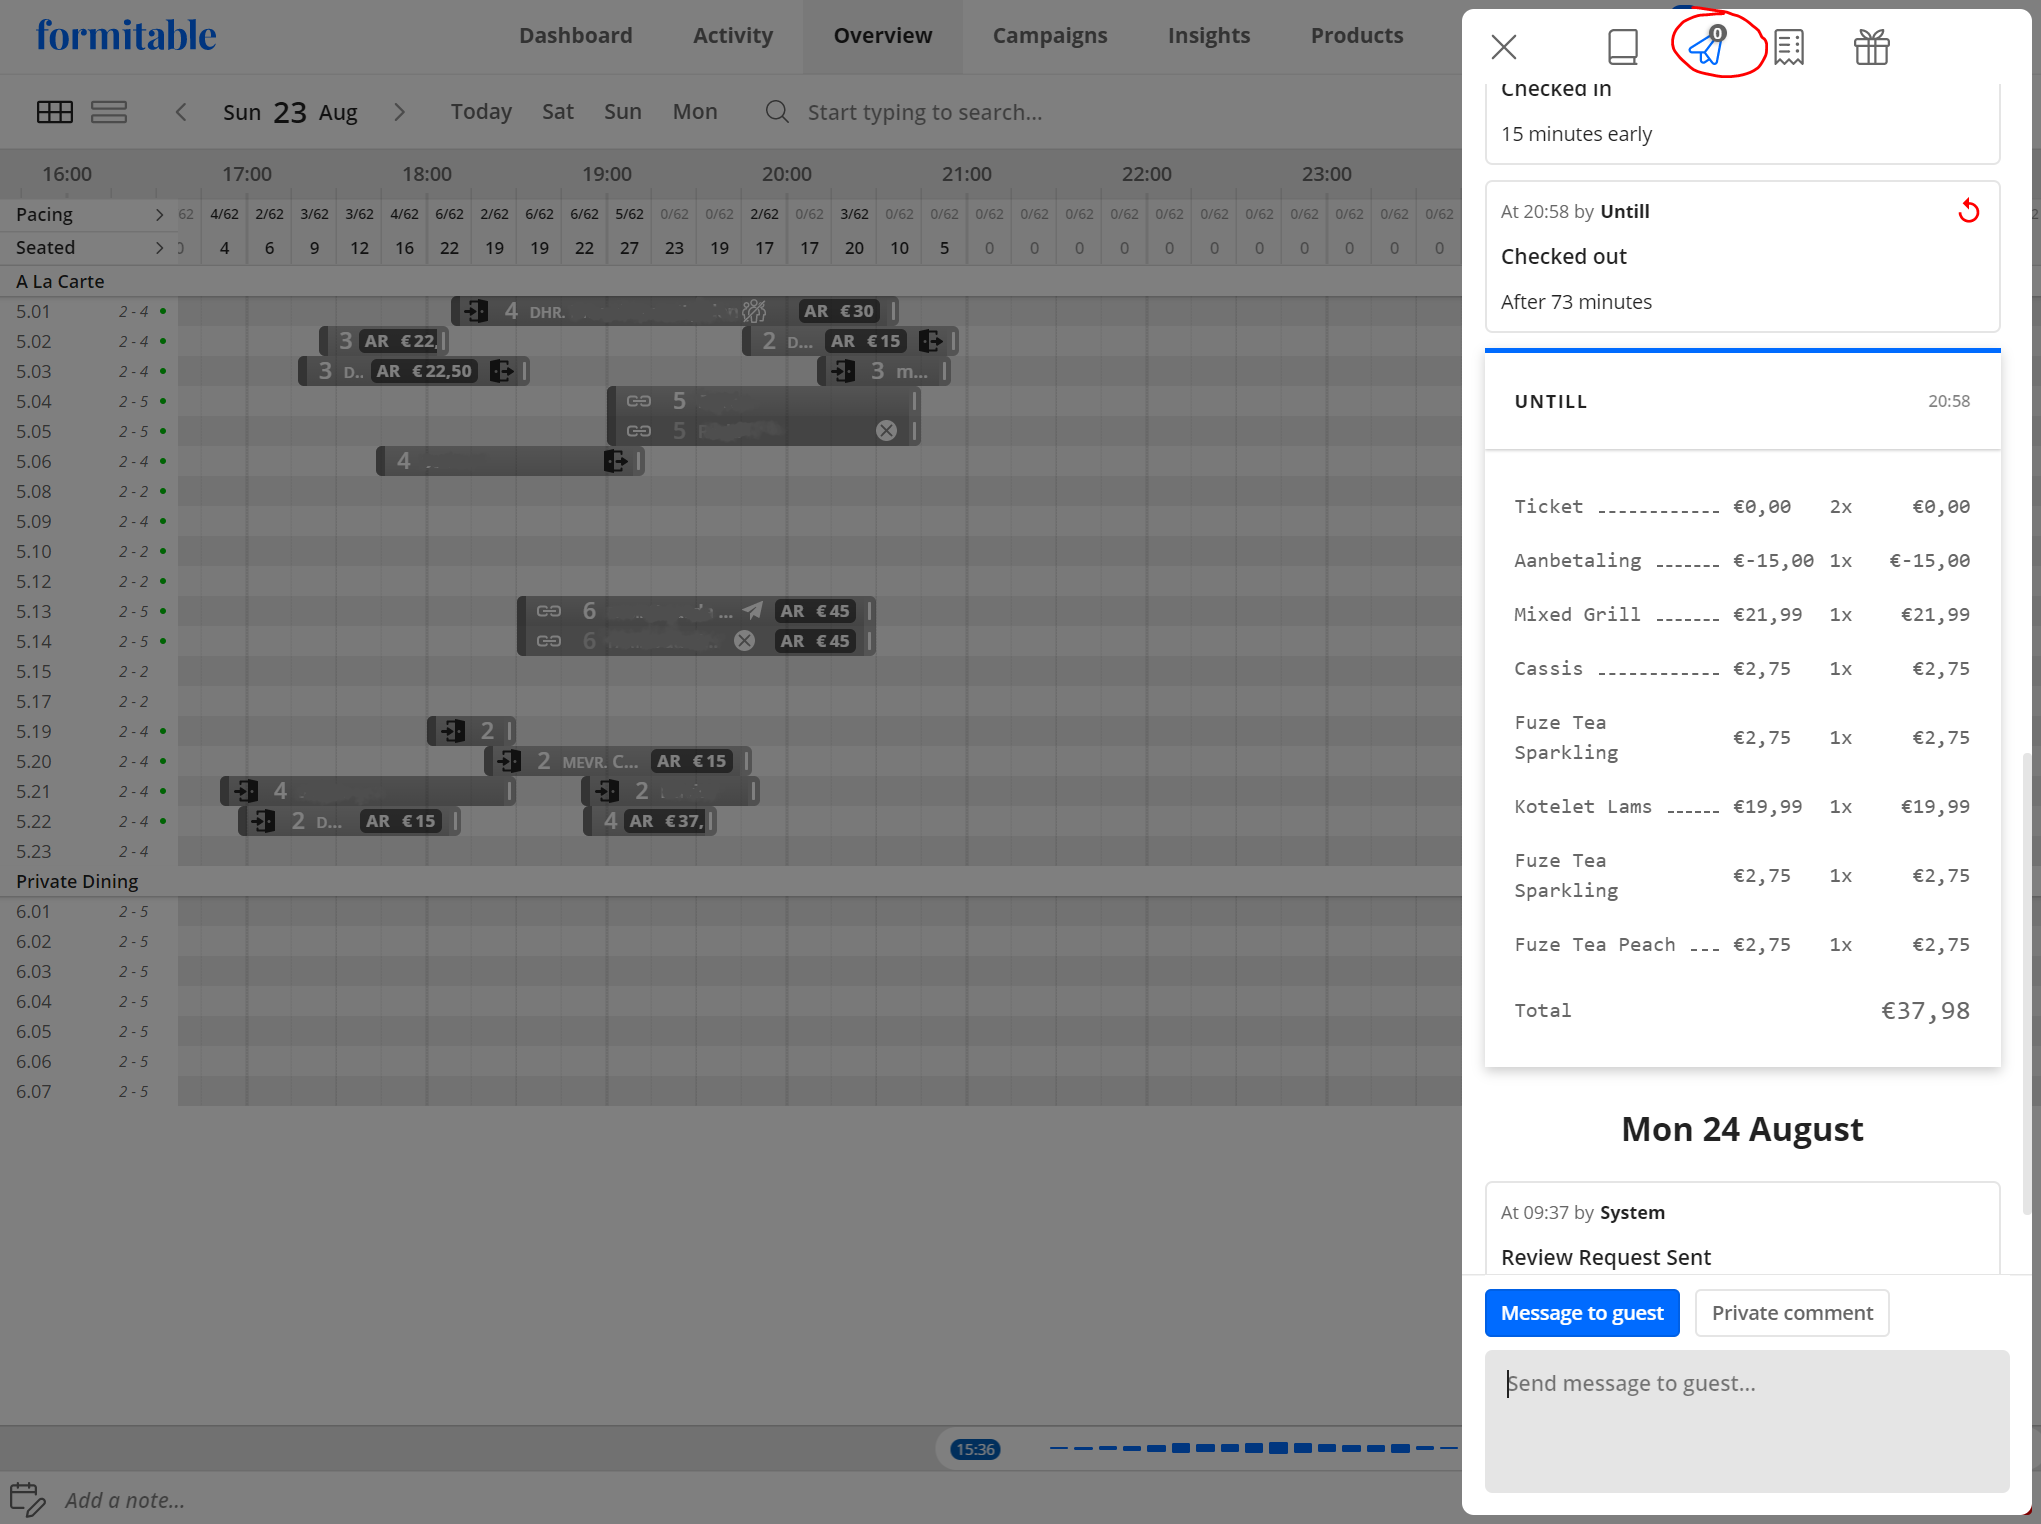Close the reservation detail side panel

pyautogui.click(x=1503, y=47)
